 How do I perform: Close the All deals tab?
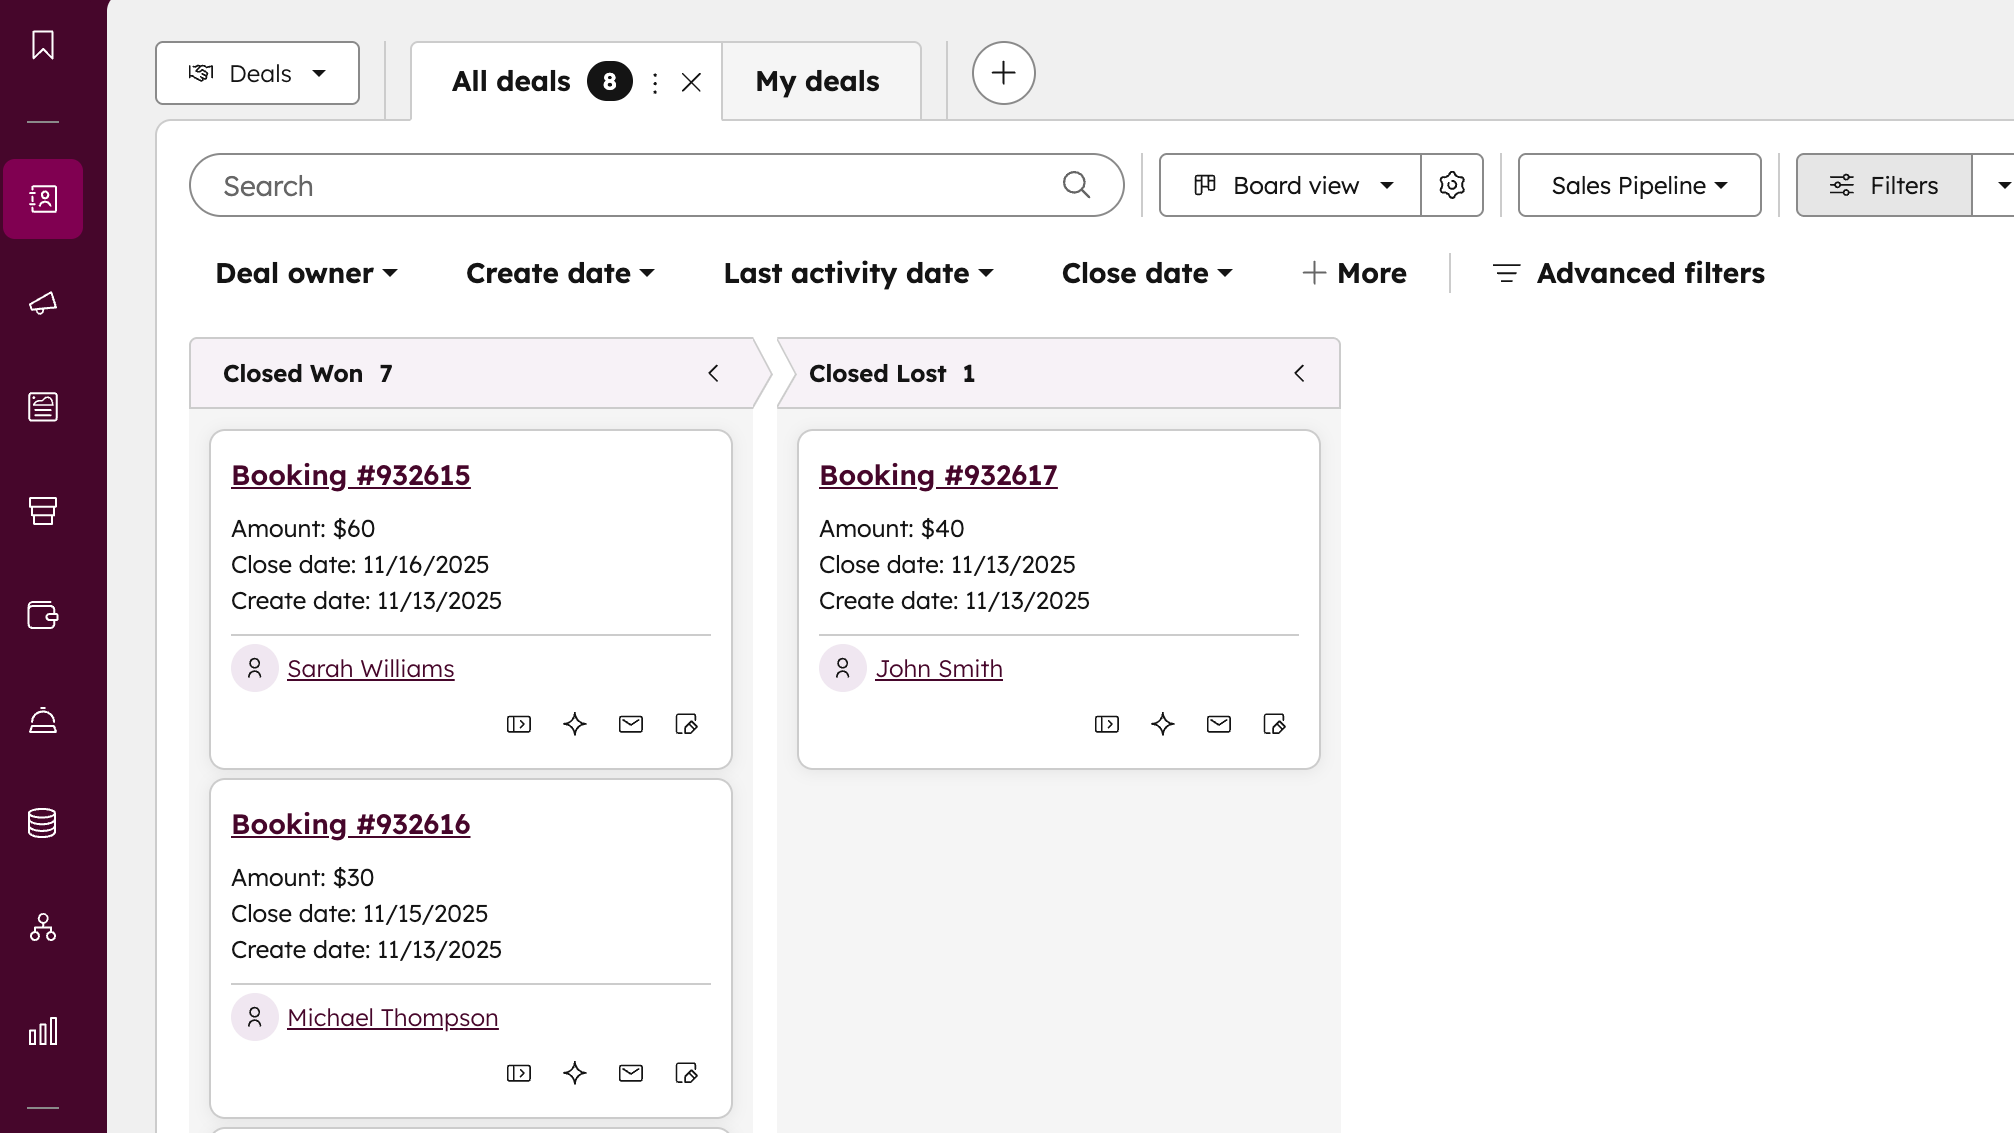[691, 82]
